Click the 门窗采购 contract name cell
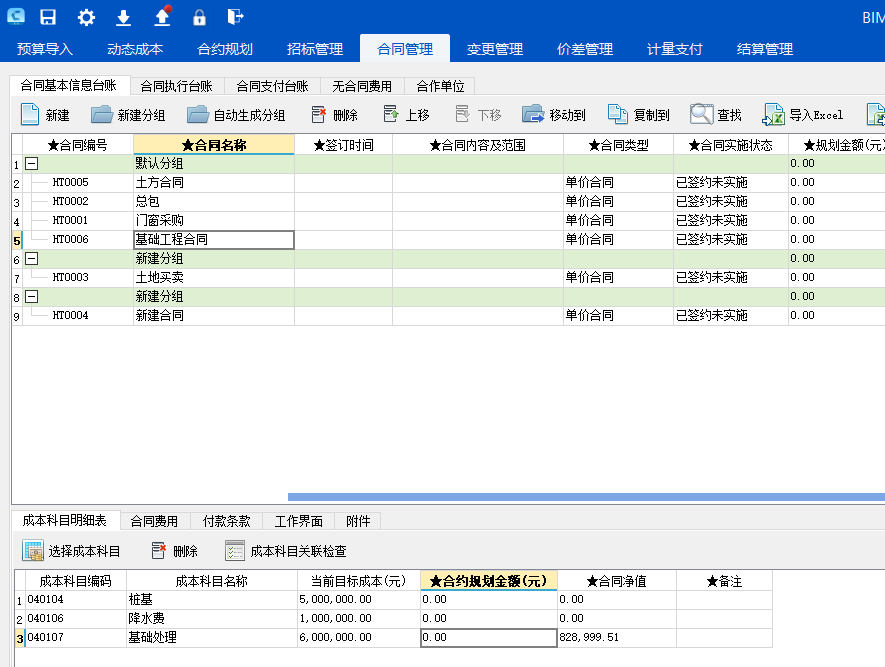Image resolution: width=885 pixels, height=667 pixels. tap(214, 221)
